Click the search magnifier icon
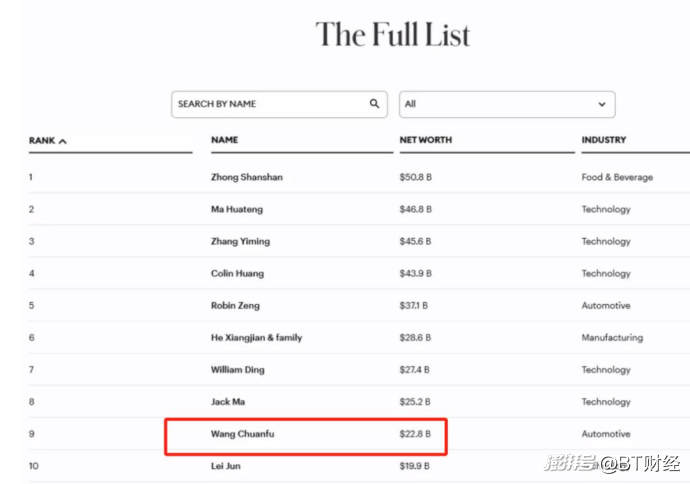The width and height of the screenshot is (690, 484). point(375,104)
